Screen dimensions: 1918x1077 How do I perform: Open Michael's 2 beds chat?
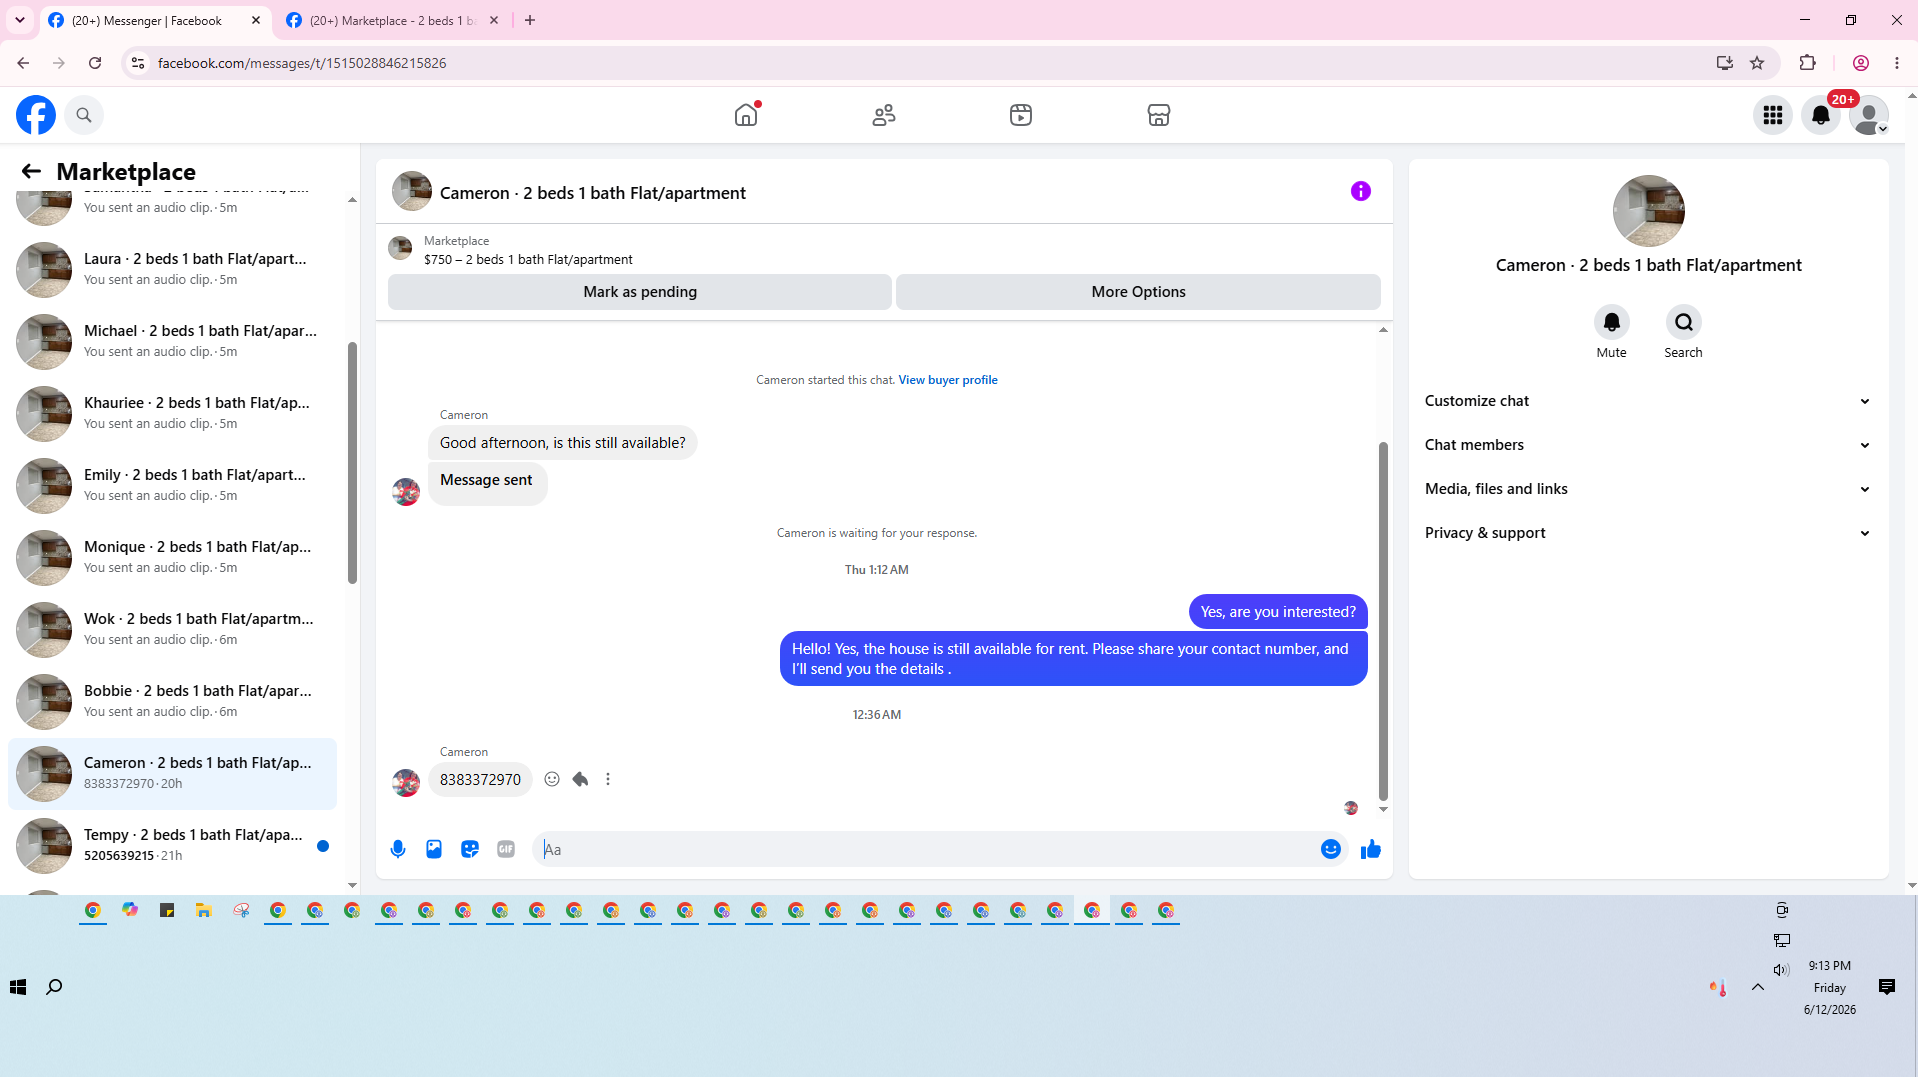click(x=172, y=341)
